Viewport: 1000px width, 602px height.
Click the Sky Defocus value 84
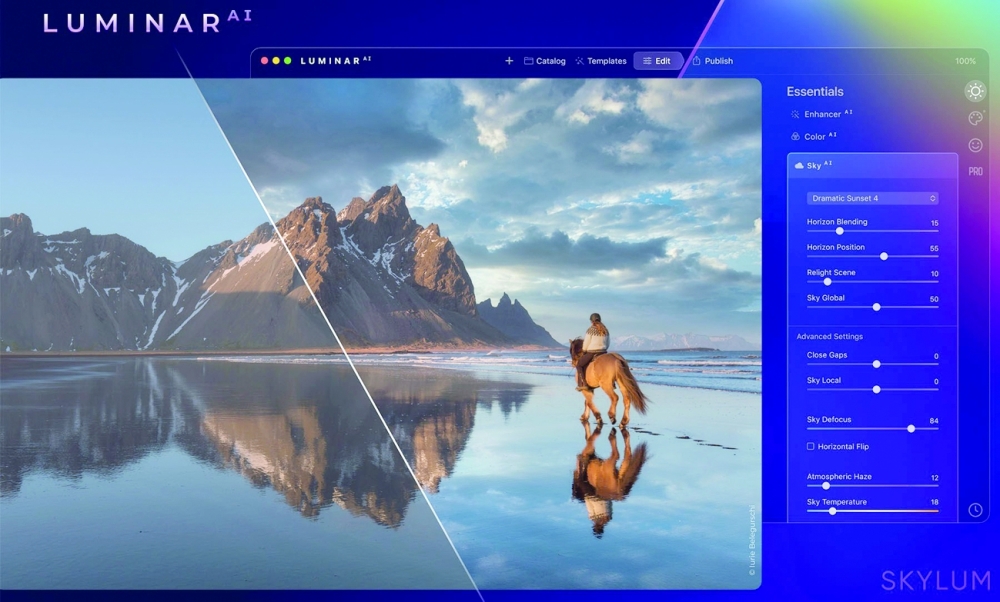(x=934, y=421)
